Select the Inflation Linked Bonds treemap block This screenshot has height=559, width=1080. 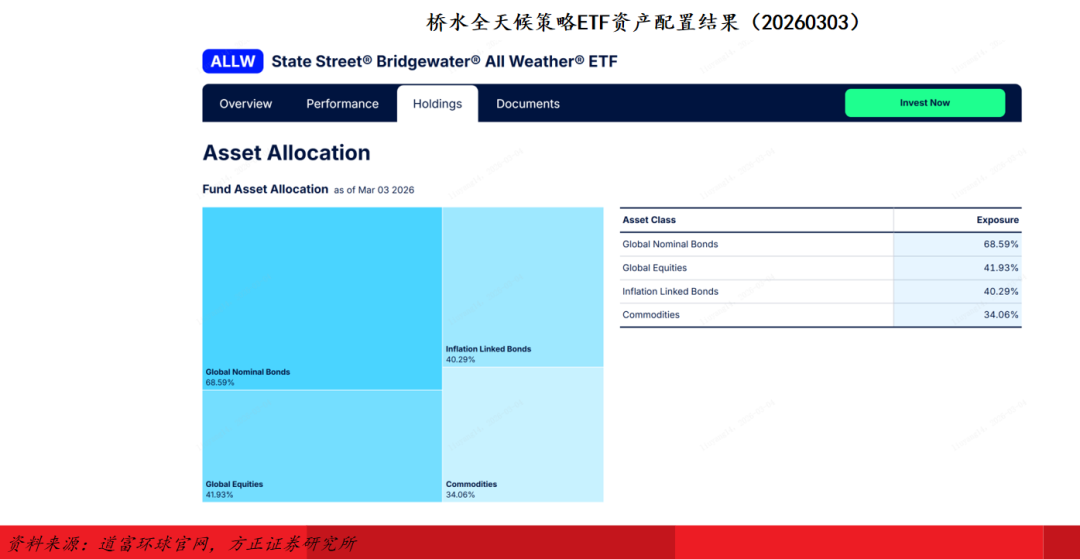[x=523, y=287]
